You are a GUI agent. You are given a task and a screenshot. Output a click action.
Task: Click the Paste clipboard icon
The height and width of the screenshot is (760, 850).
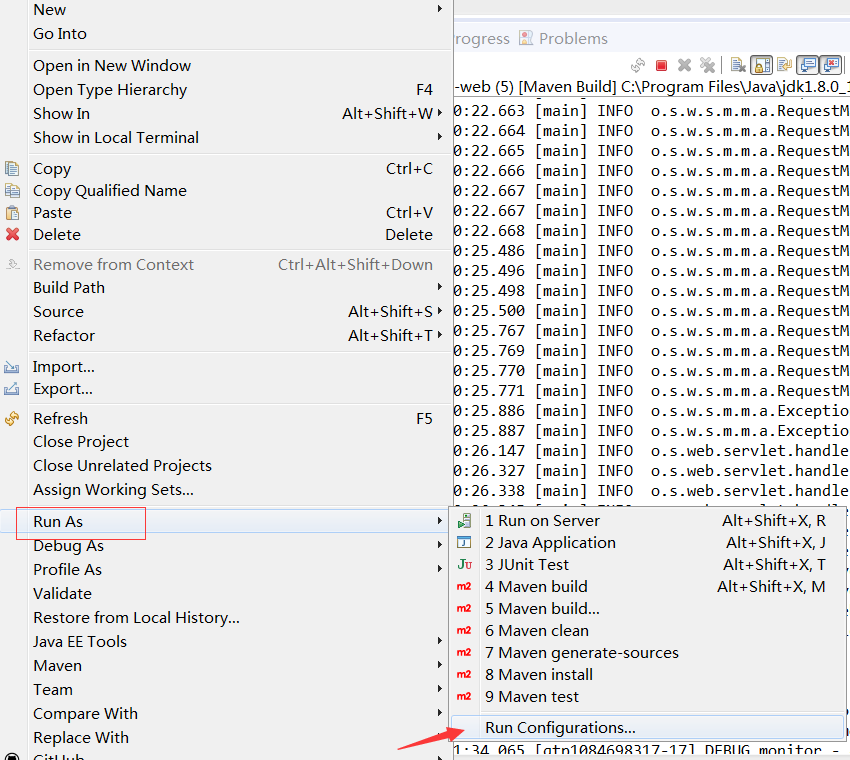(12, 212)
